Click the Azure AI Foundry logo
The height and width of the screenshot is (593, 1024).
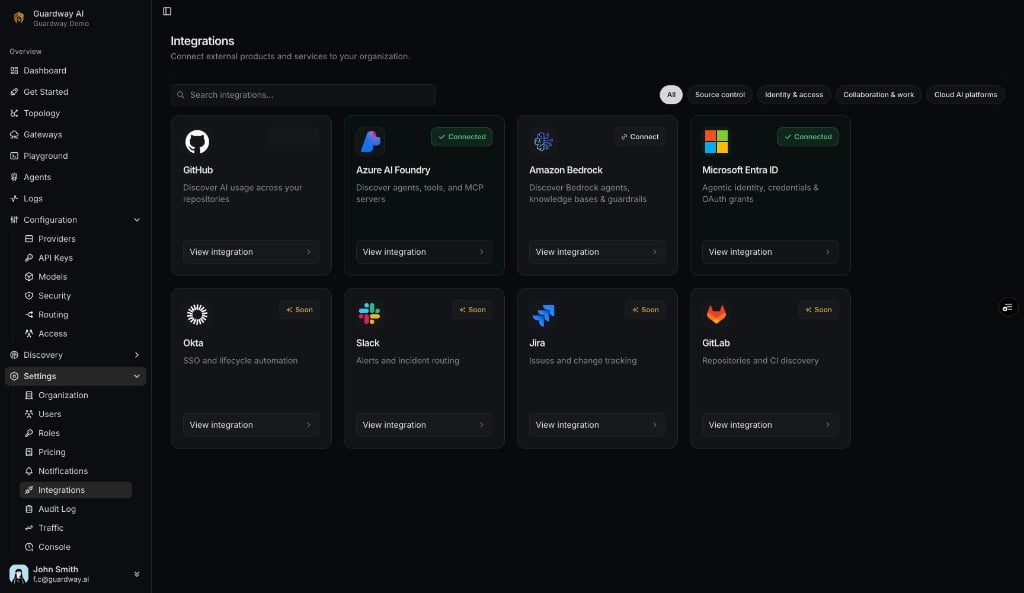(370, 141)
